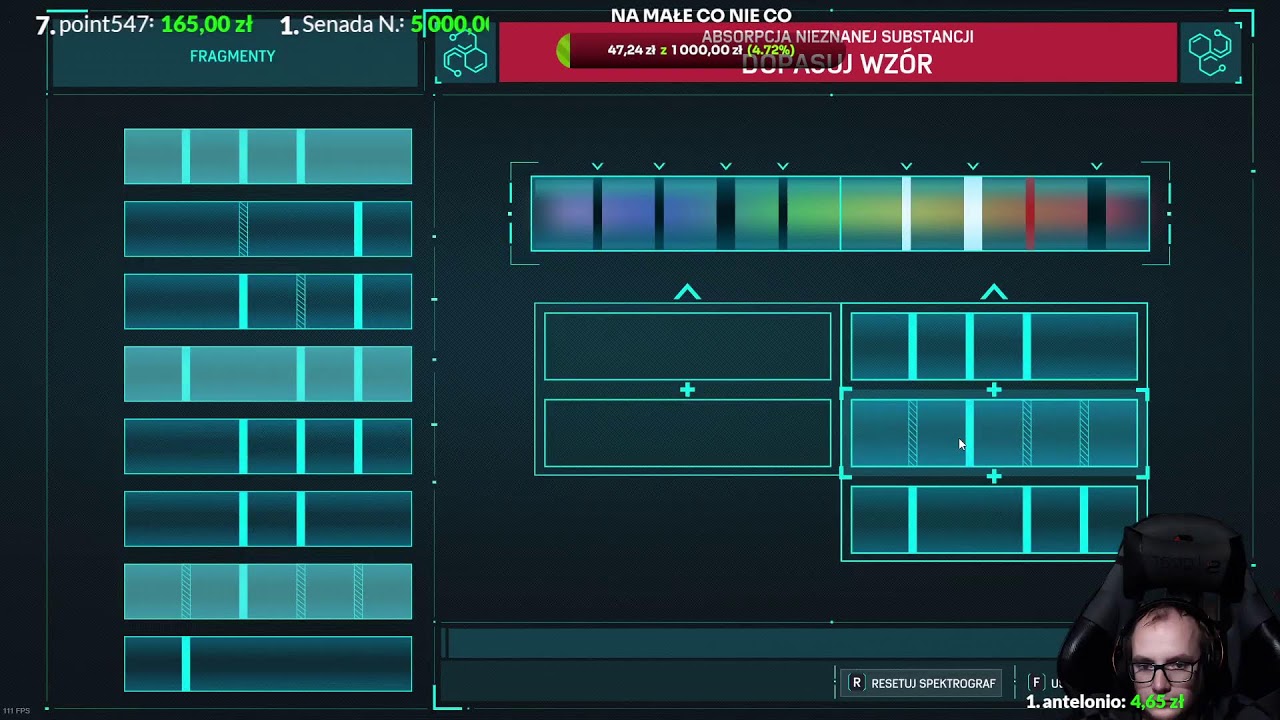Click the first chevron marker above the spectrum
This screenshot has width=1280, height=720.
click(x=597, y=166)
